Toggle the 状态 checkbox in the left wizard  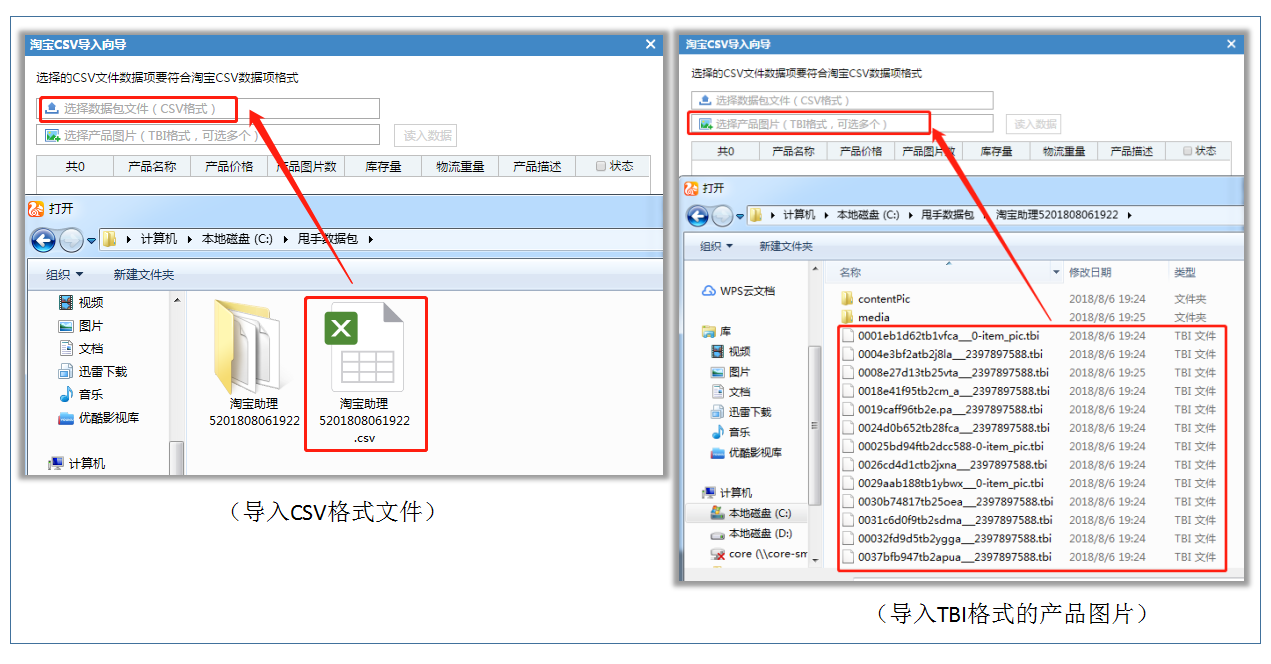[601, 166]
